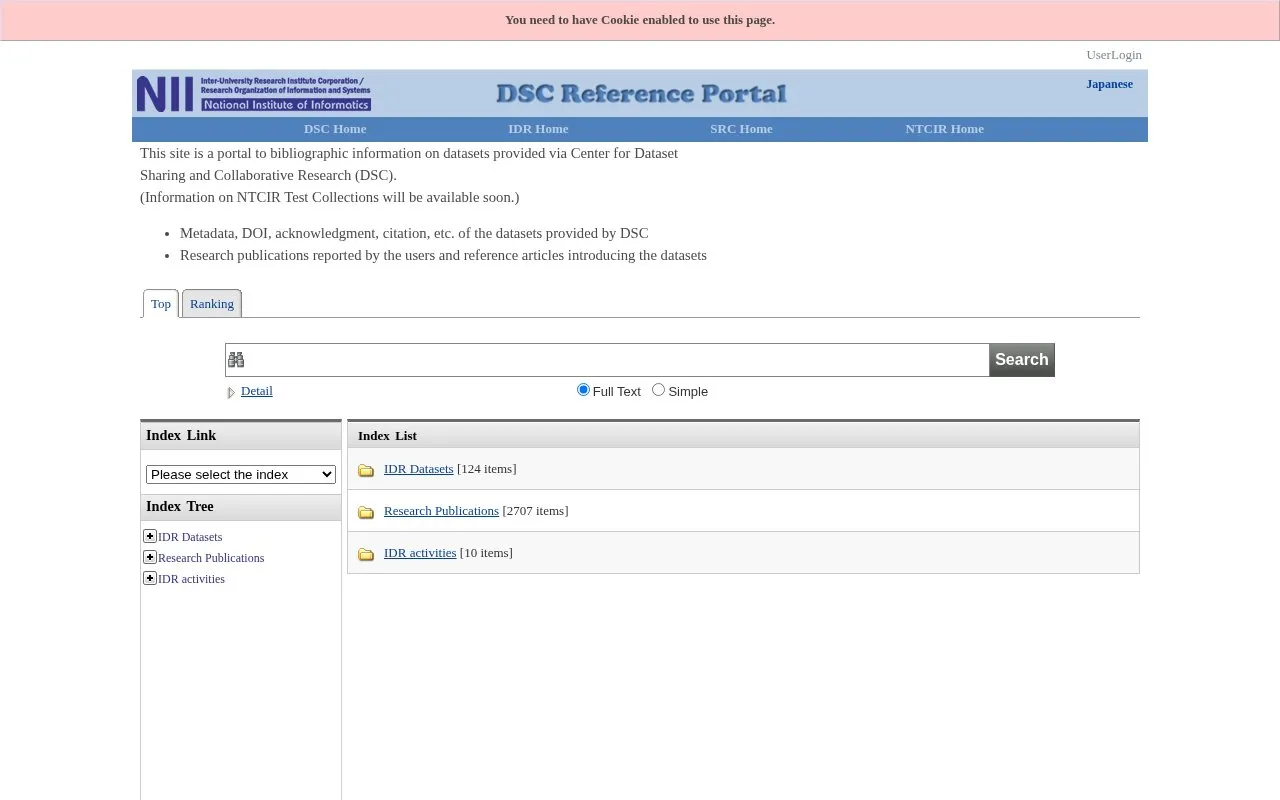This screenshot has width=1280, height=800.
Task: Click the binoculars icon in the search box
Action: coord(236,360)
